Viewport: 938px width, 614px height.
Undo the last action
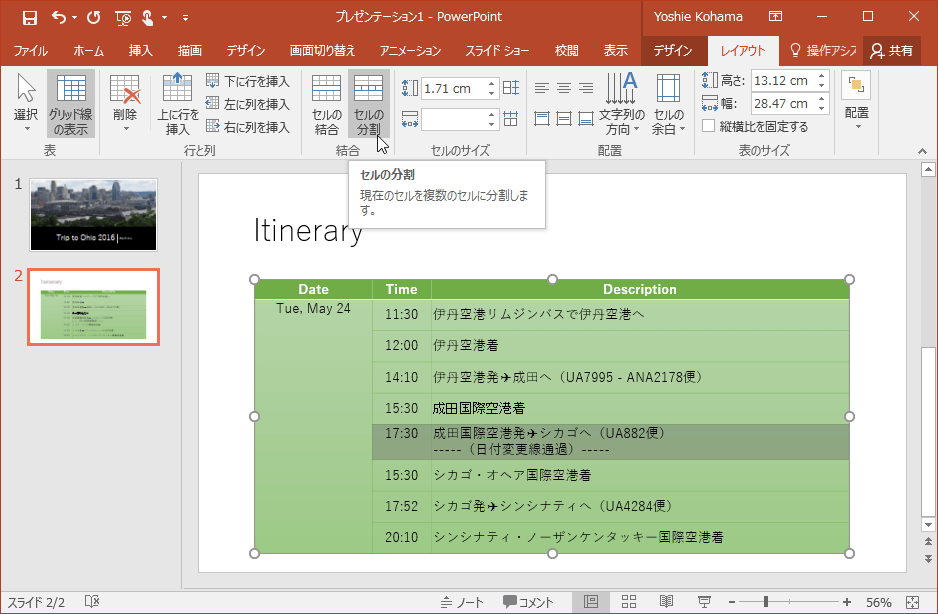click(59, 17)
